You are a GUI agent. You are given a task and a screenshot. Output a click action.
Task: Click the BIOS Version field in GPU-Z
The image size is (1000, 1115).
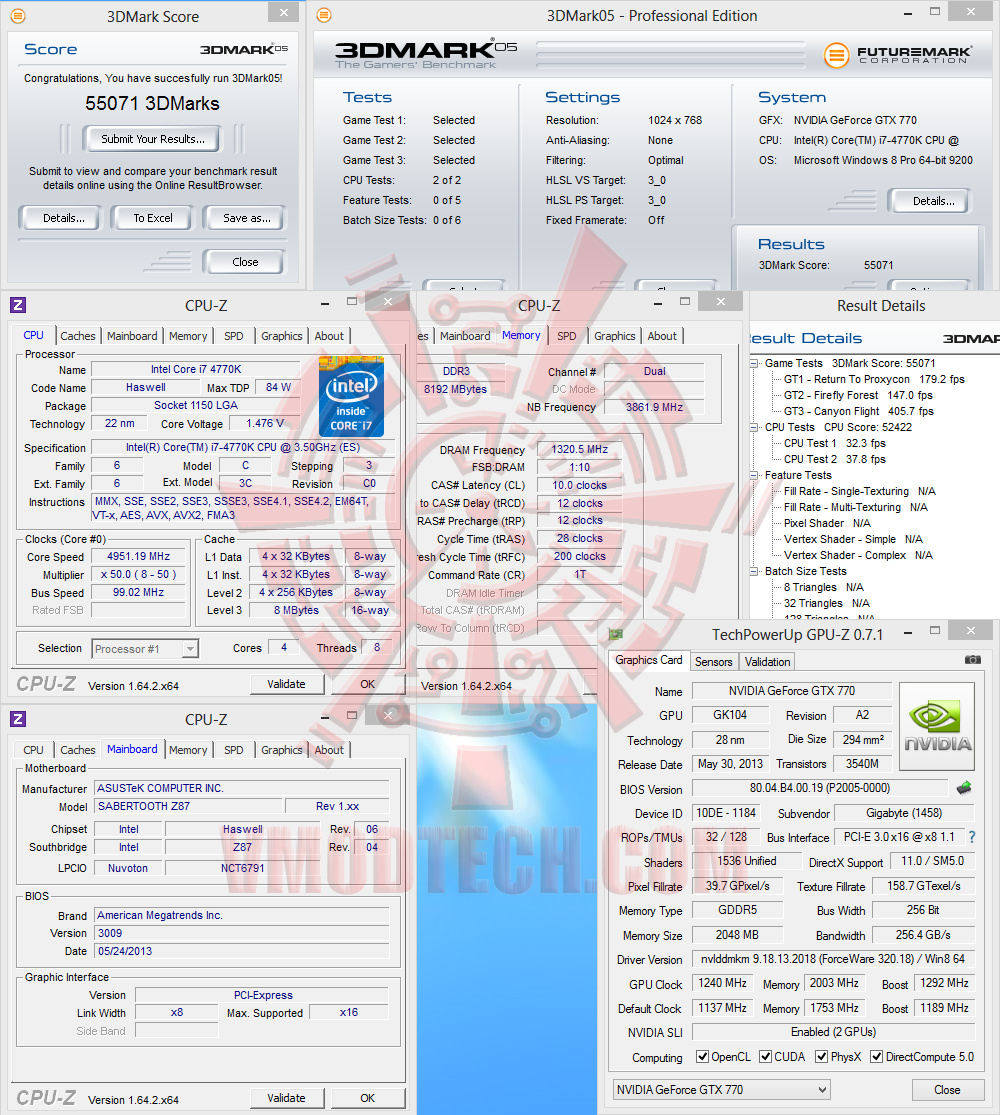coord(819,788)
